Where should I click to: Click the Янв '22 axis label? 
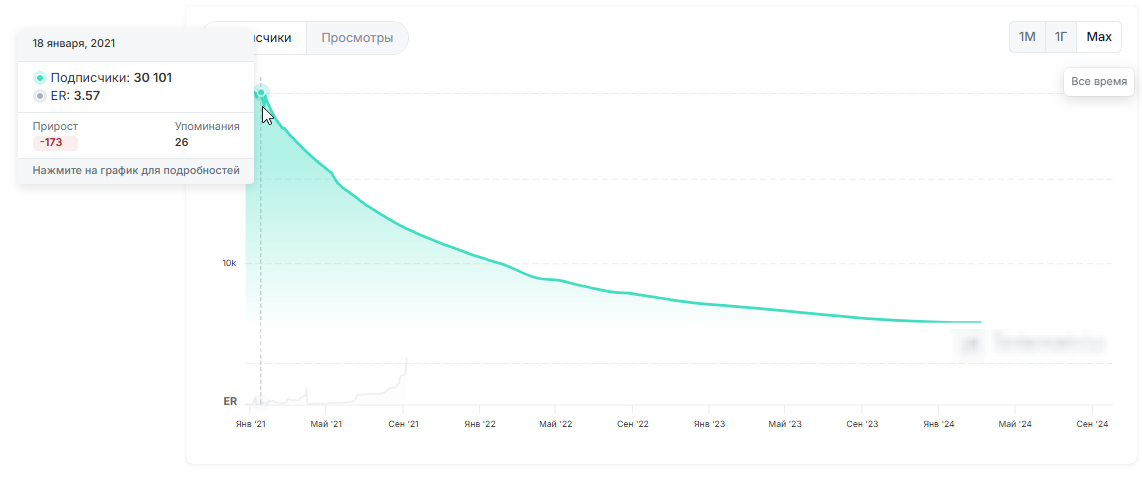click(x=480, y=425)
